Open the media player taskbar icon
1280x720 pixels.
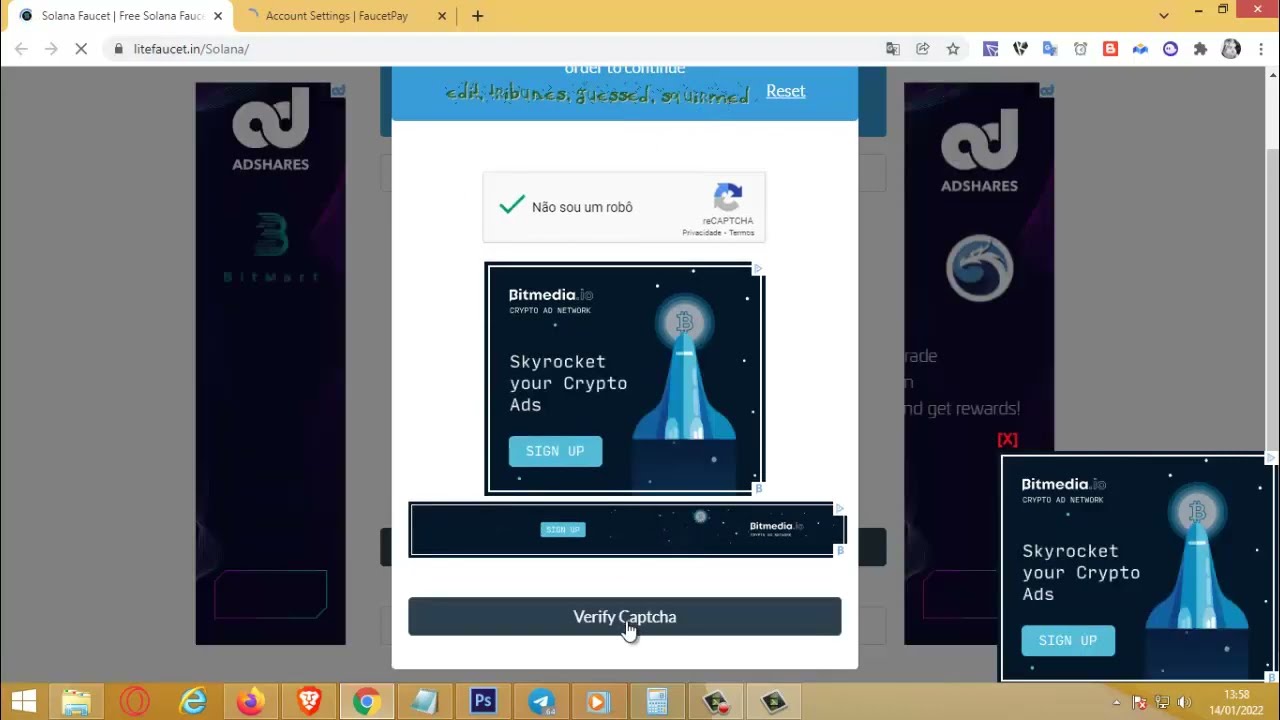tap(598, 702)
